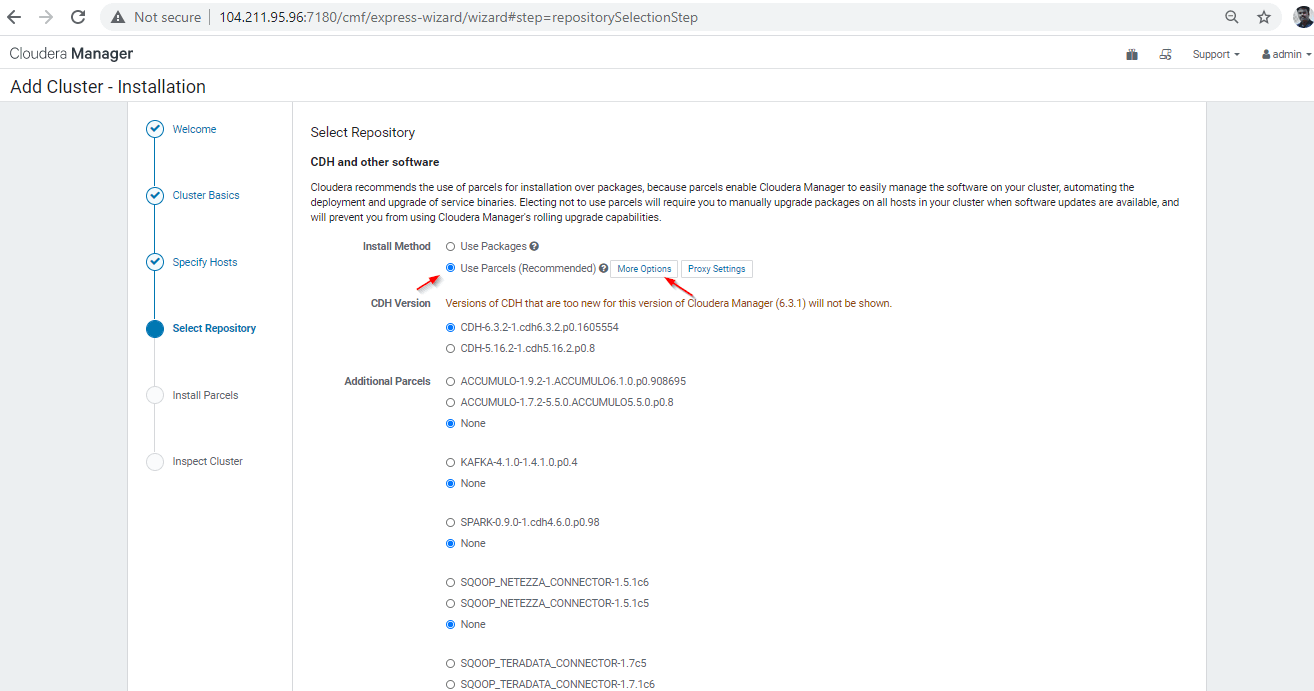The height and width of the screenshot is (691, 1314).
Task: Click the browser back arrow
Action: (14, 17)
